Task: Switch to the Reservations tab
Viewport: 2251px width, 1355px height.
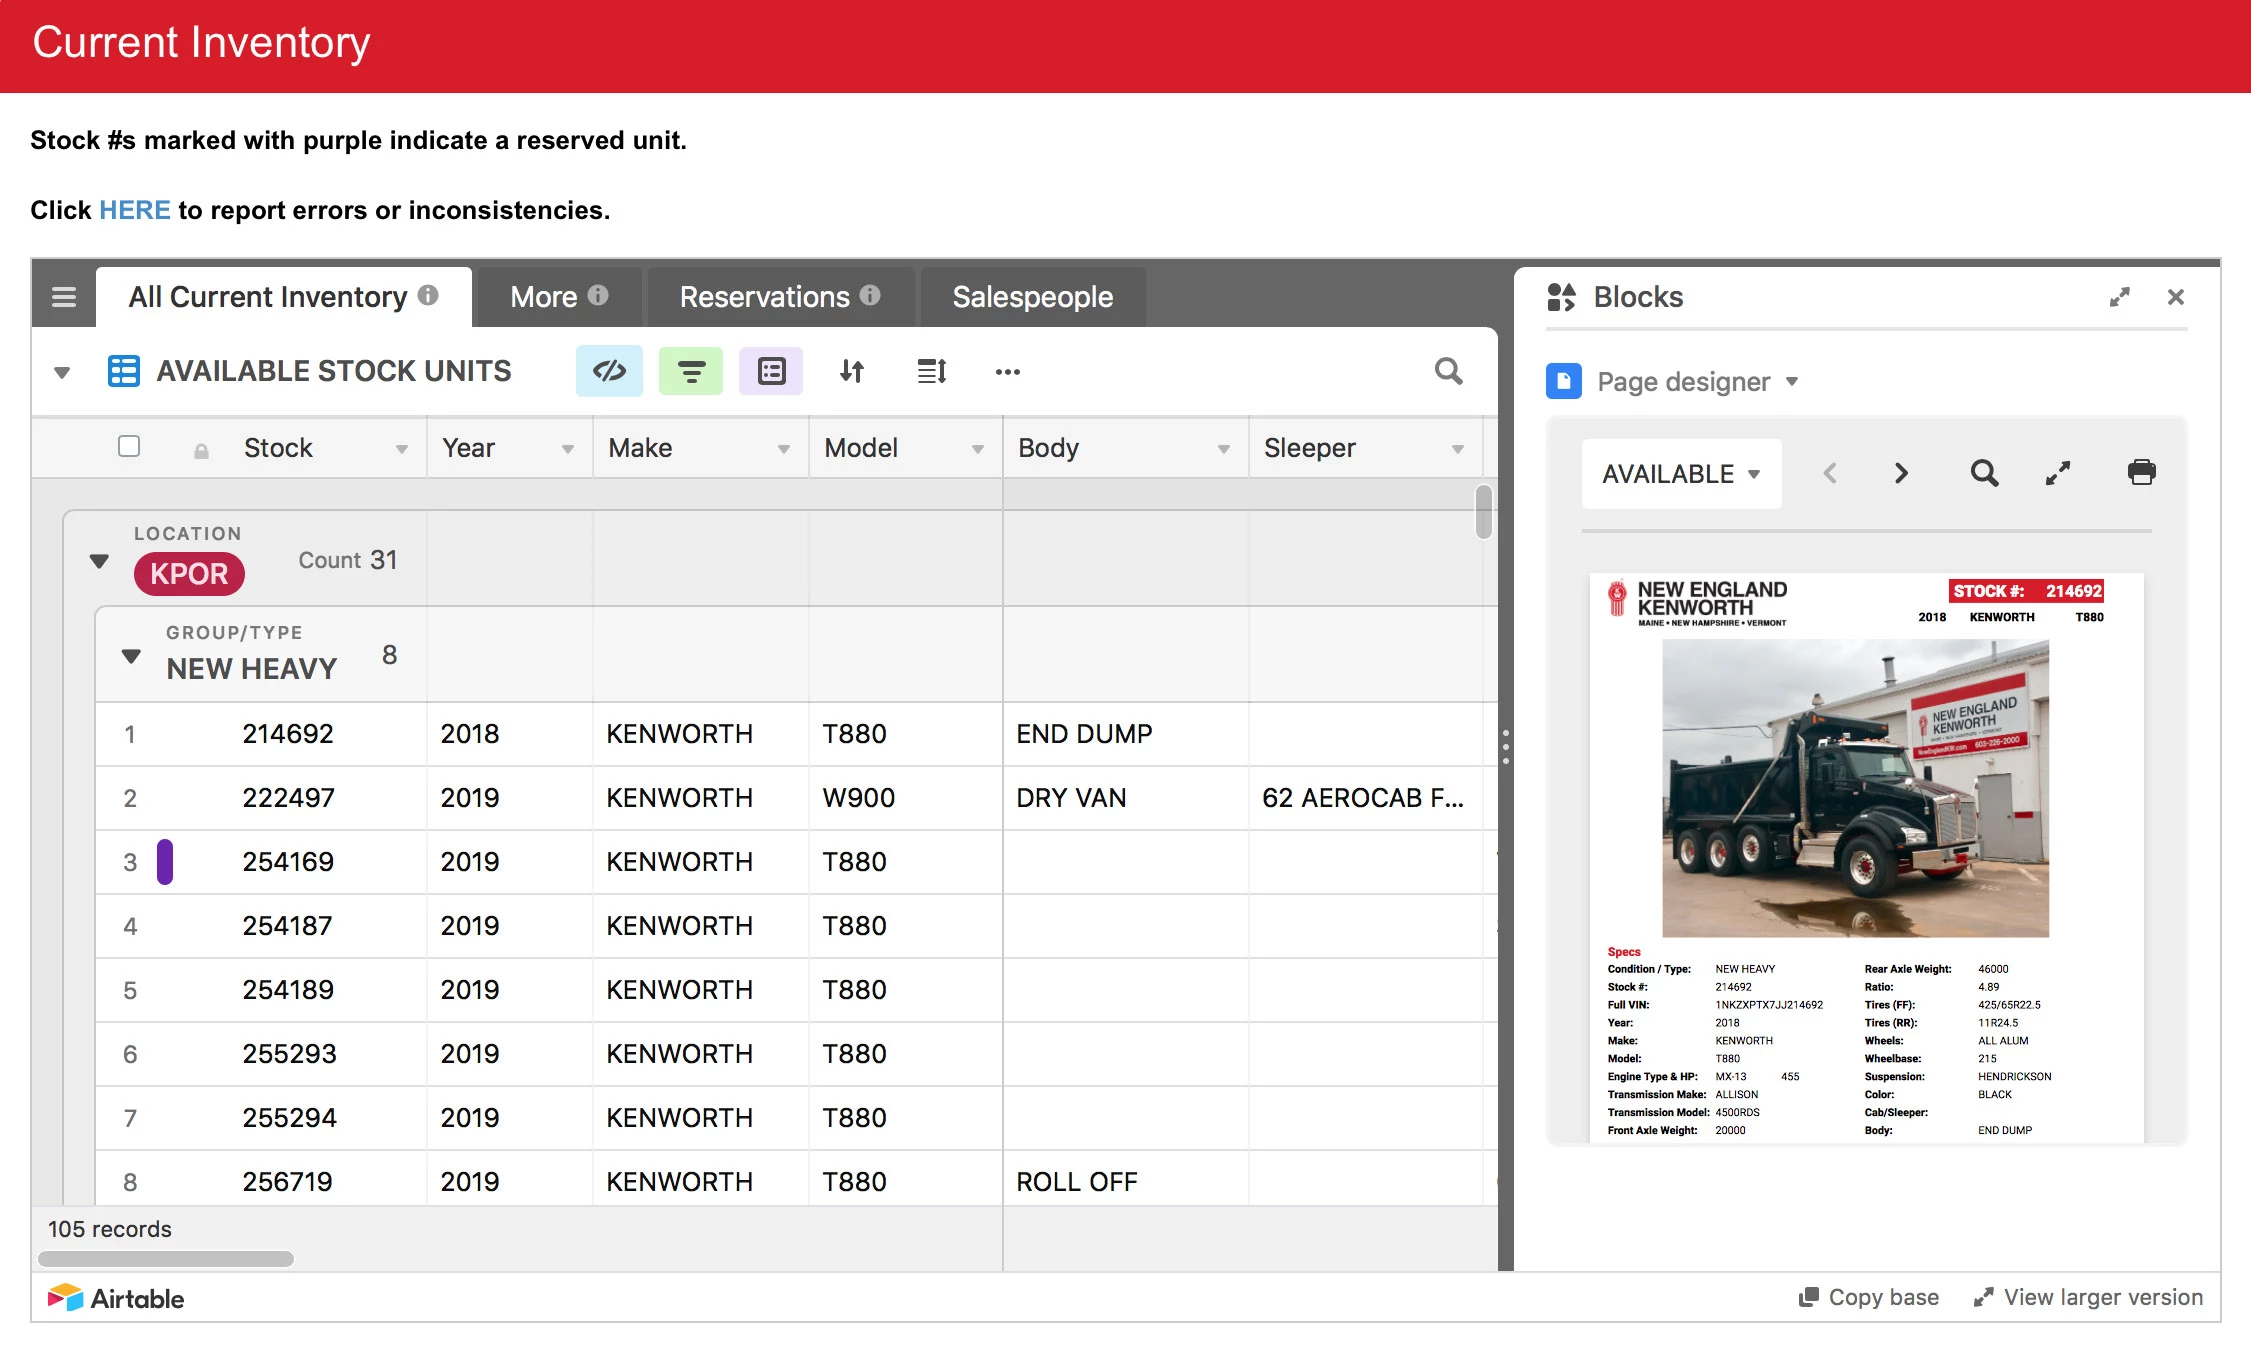Action: [780, 297]
